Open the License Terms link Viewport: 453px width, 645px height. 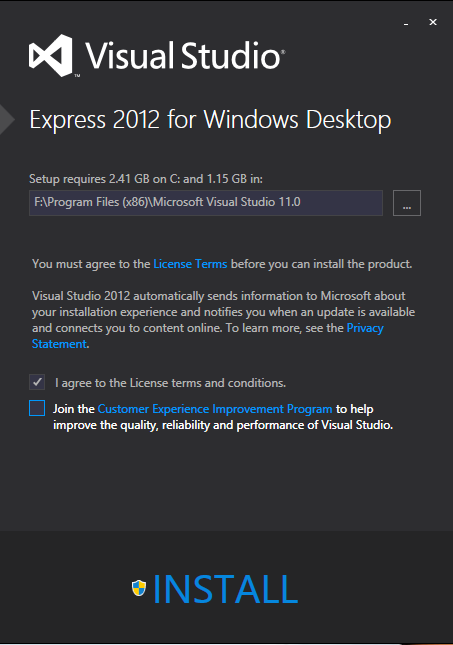coord(190,264)
